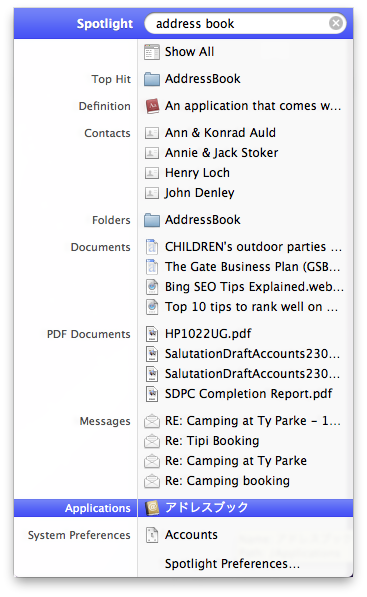Open message RE: Camping at Ty Parke – 1...
Screen dimensions: 367x597
(x=252, y=421)
